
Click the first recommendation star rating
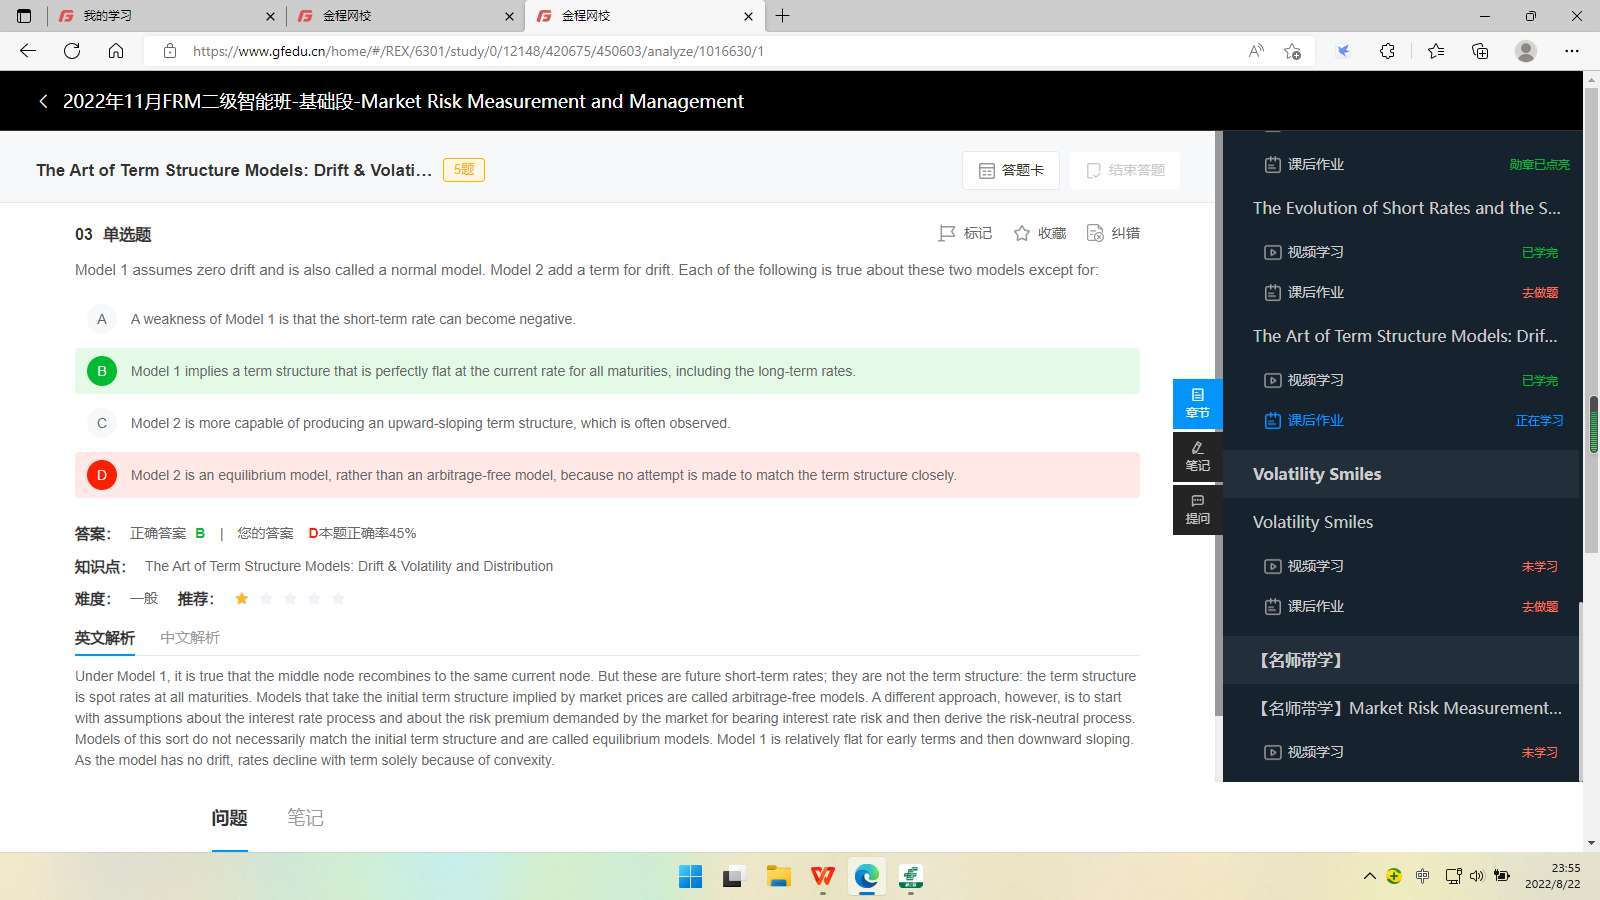tap(241, 598)
